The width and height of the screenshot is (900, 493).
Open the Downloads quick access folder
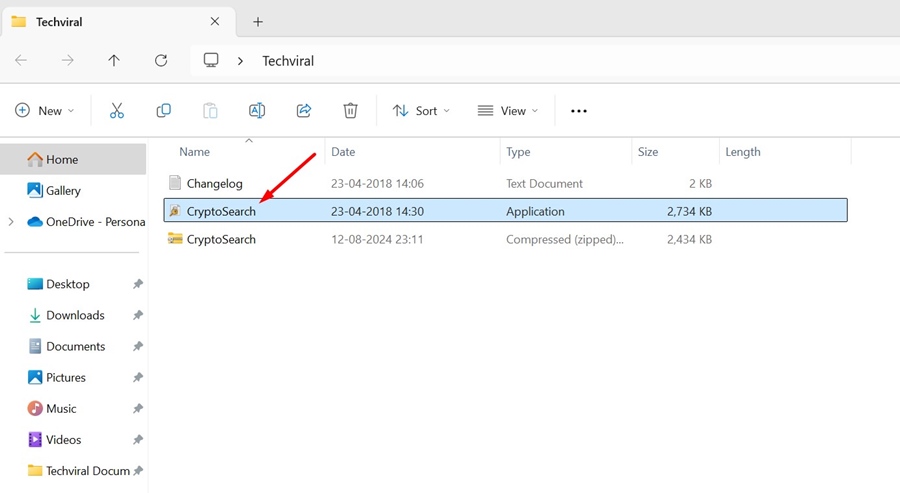66,315
